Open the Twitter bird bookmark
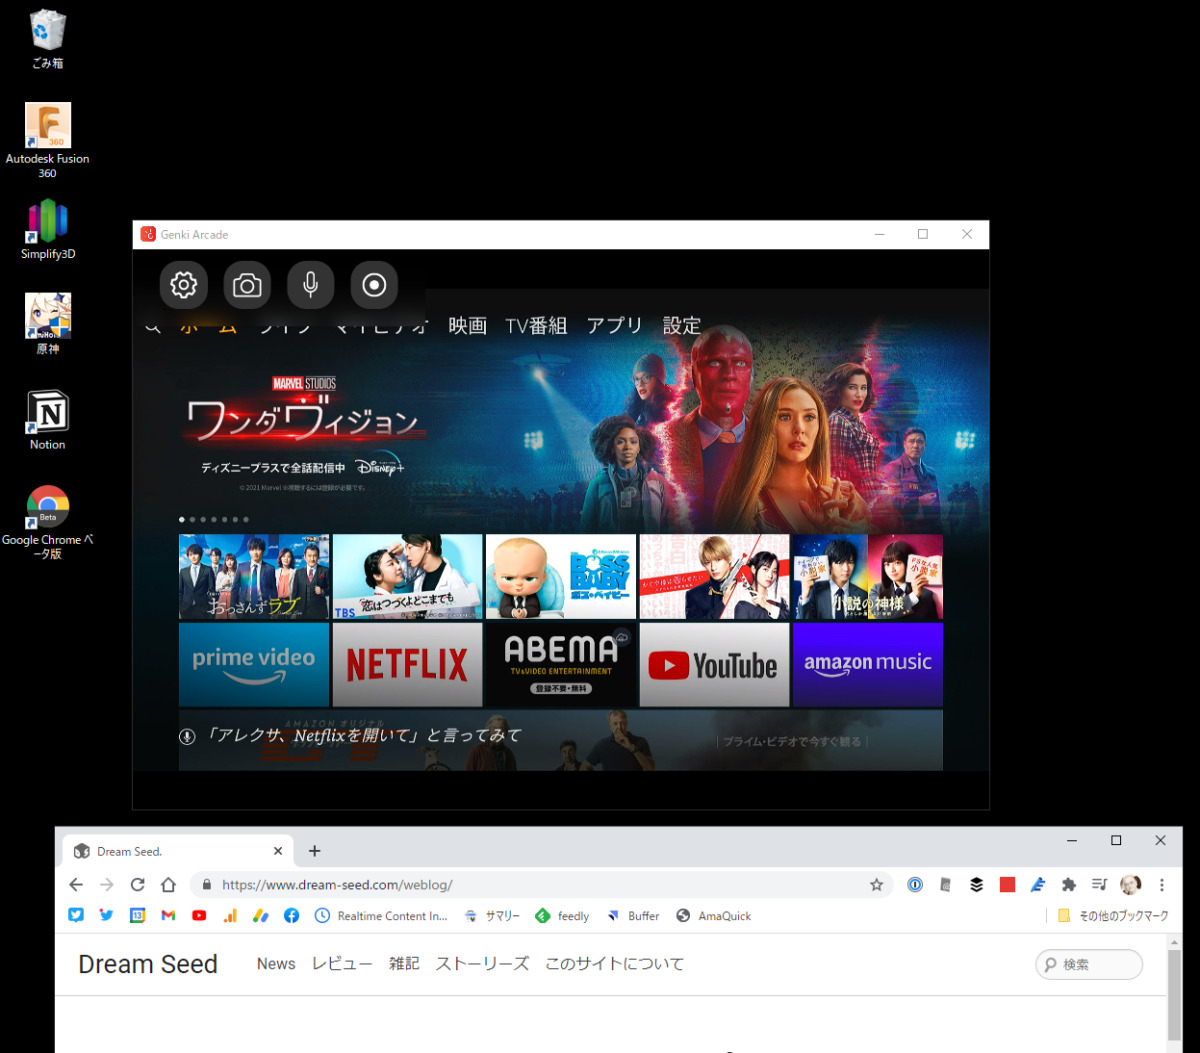The height and width of the screenshot is (1053, 1200). (106, 915)
